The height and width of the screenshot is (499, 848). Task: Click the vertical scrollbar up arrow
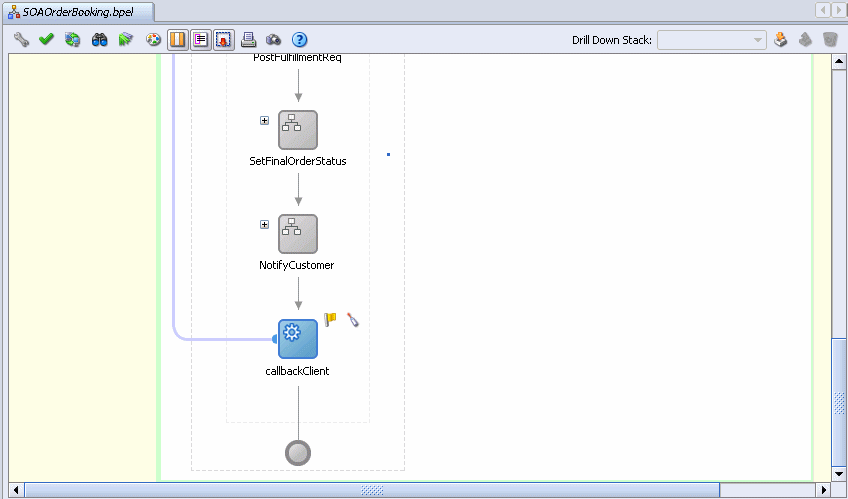(x=839, y=61)
